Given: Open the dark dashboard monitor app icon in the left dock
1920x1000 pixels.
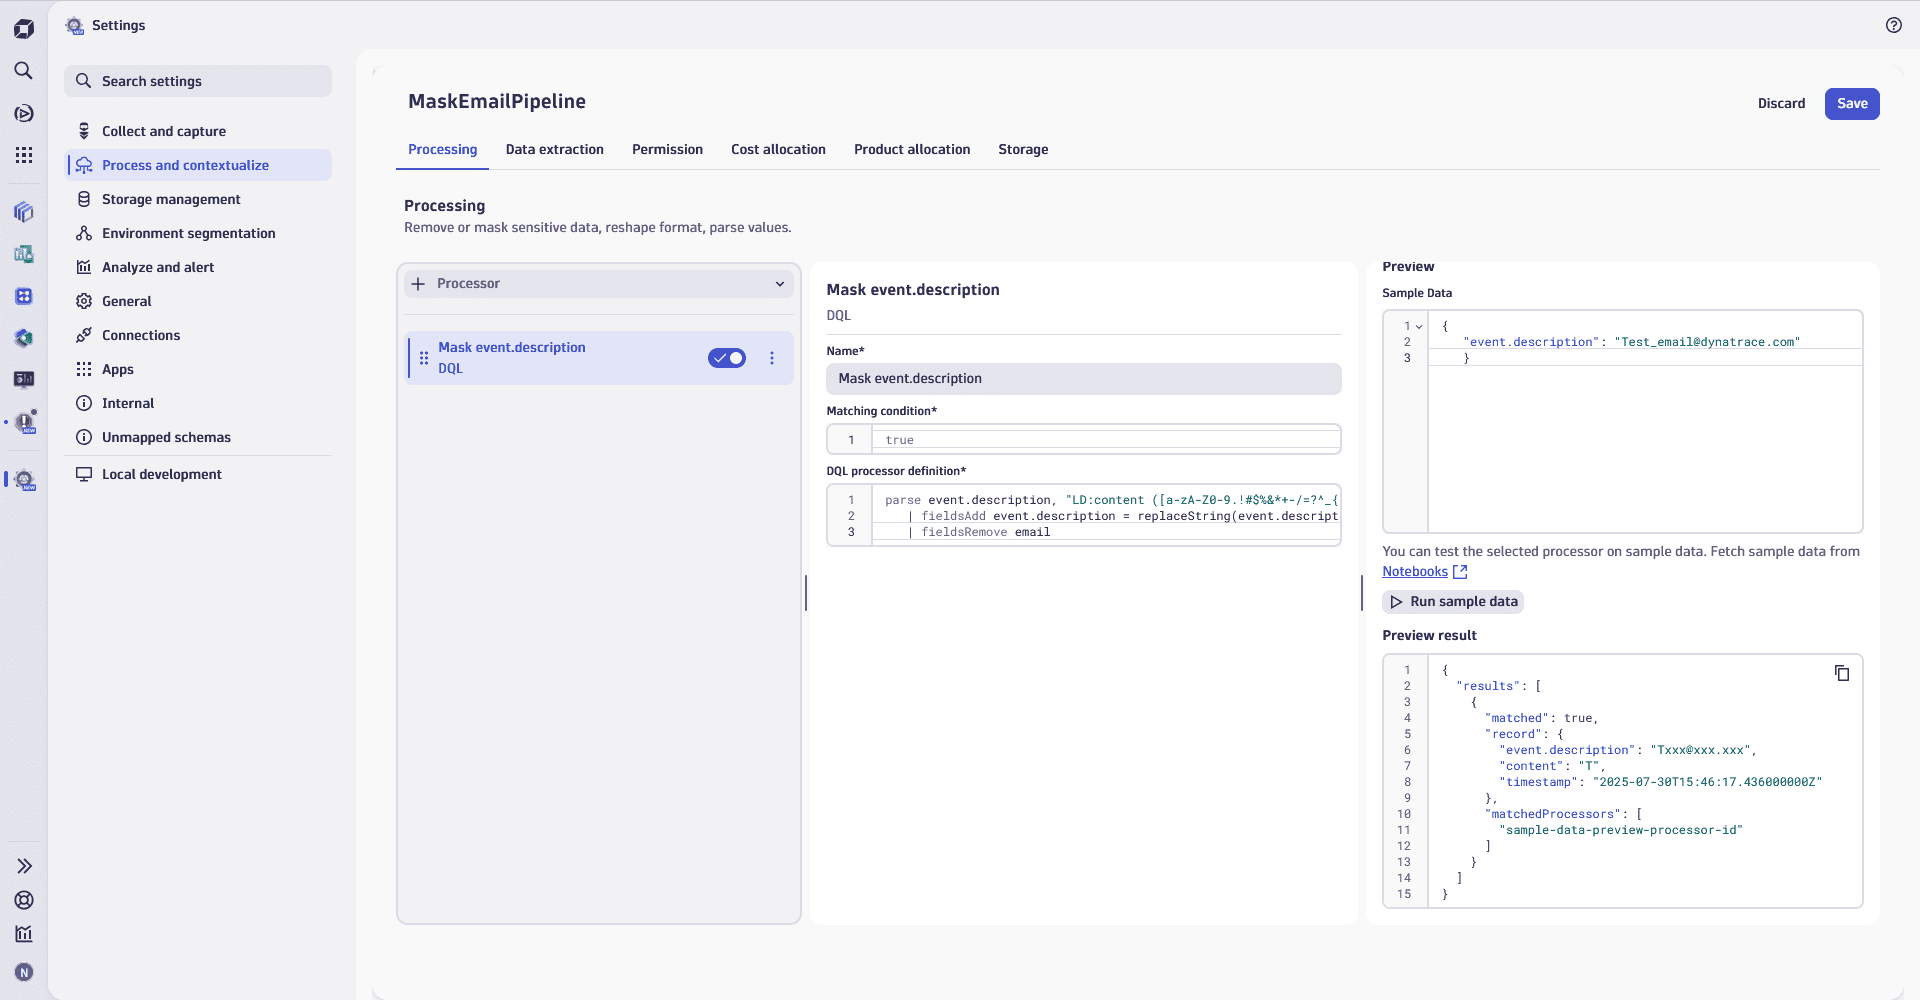Looking at the screenshot, I should click(24, 379).
